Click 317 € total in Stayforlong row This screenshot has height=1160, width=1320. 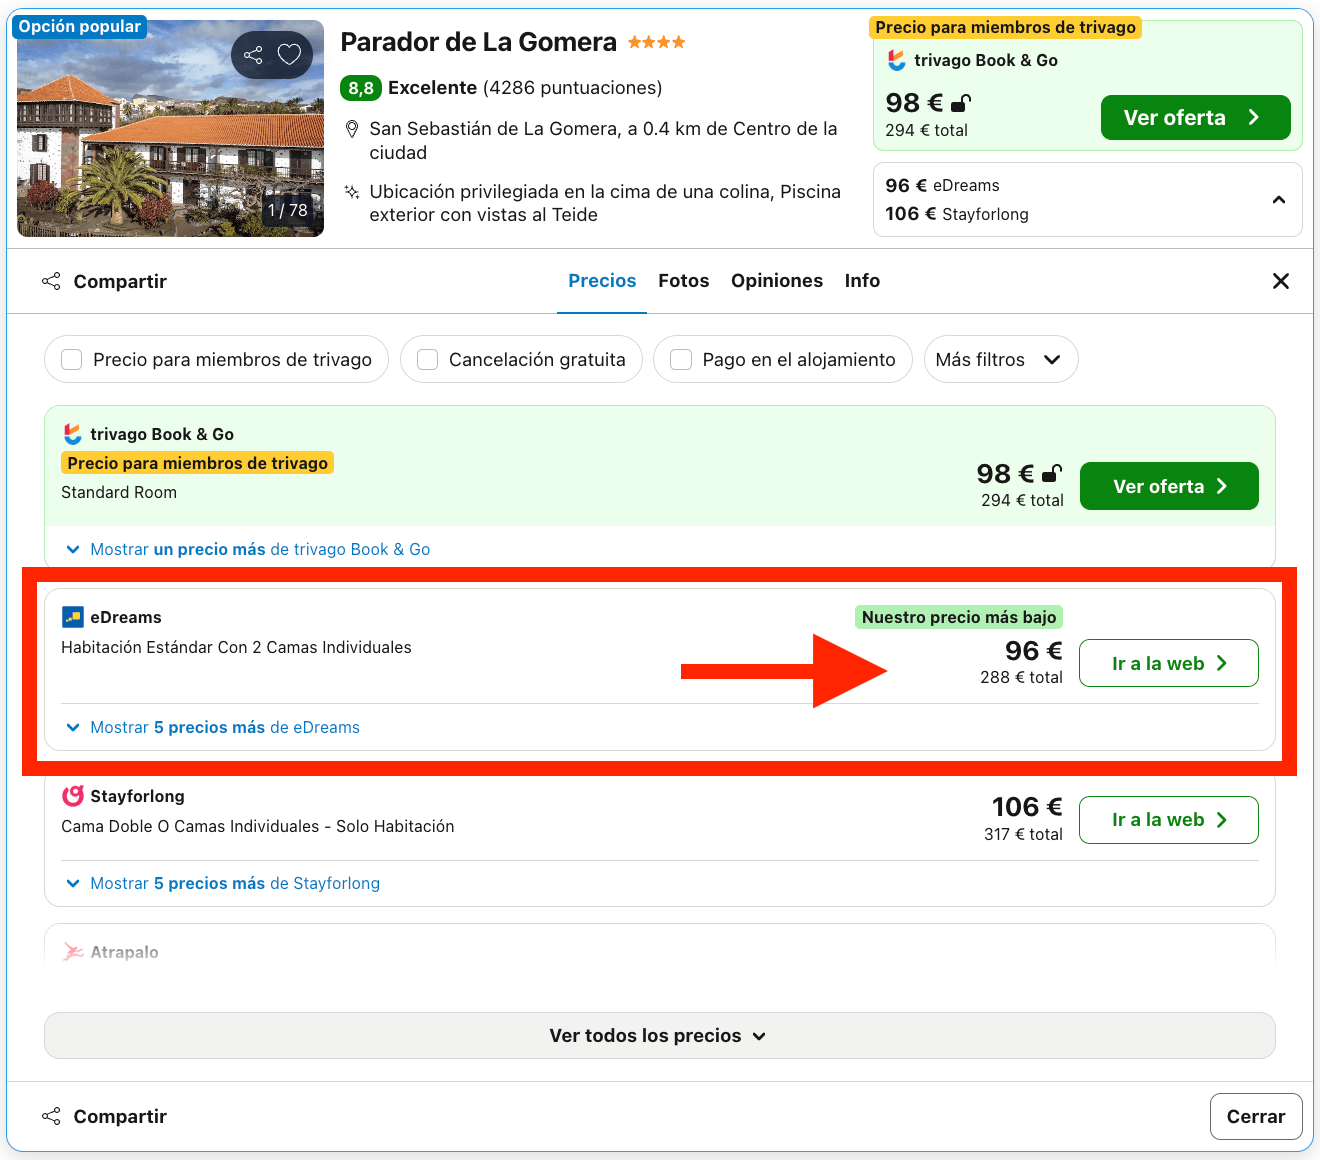pyautogui.click(x=1023, y=834)
